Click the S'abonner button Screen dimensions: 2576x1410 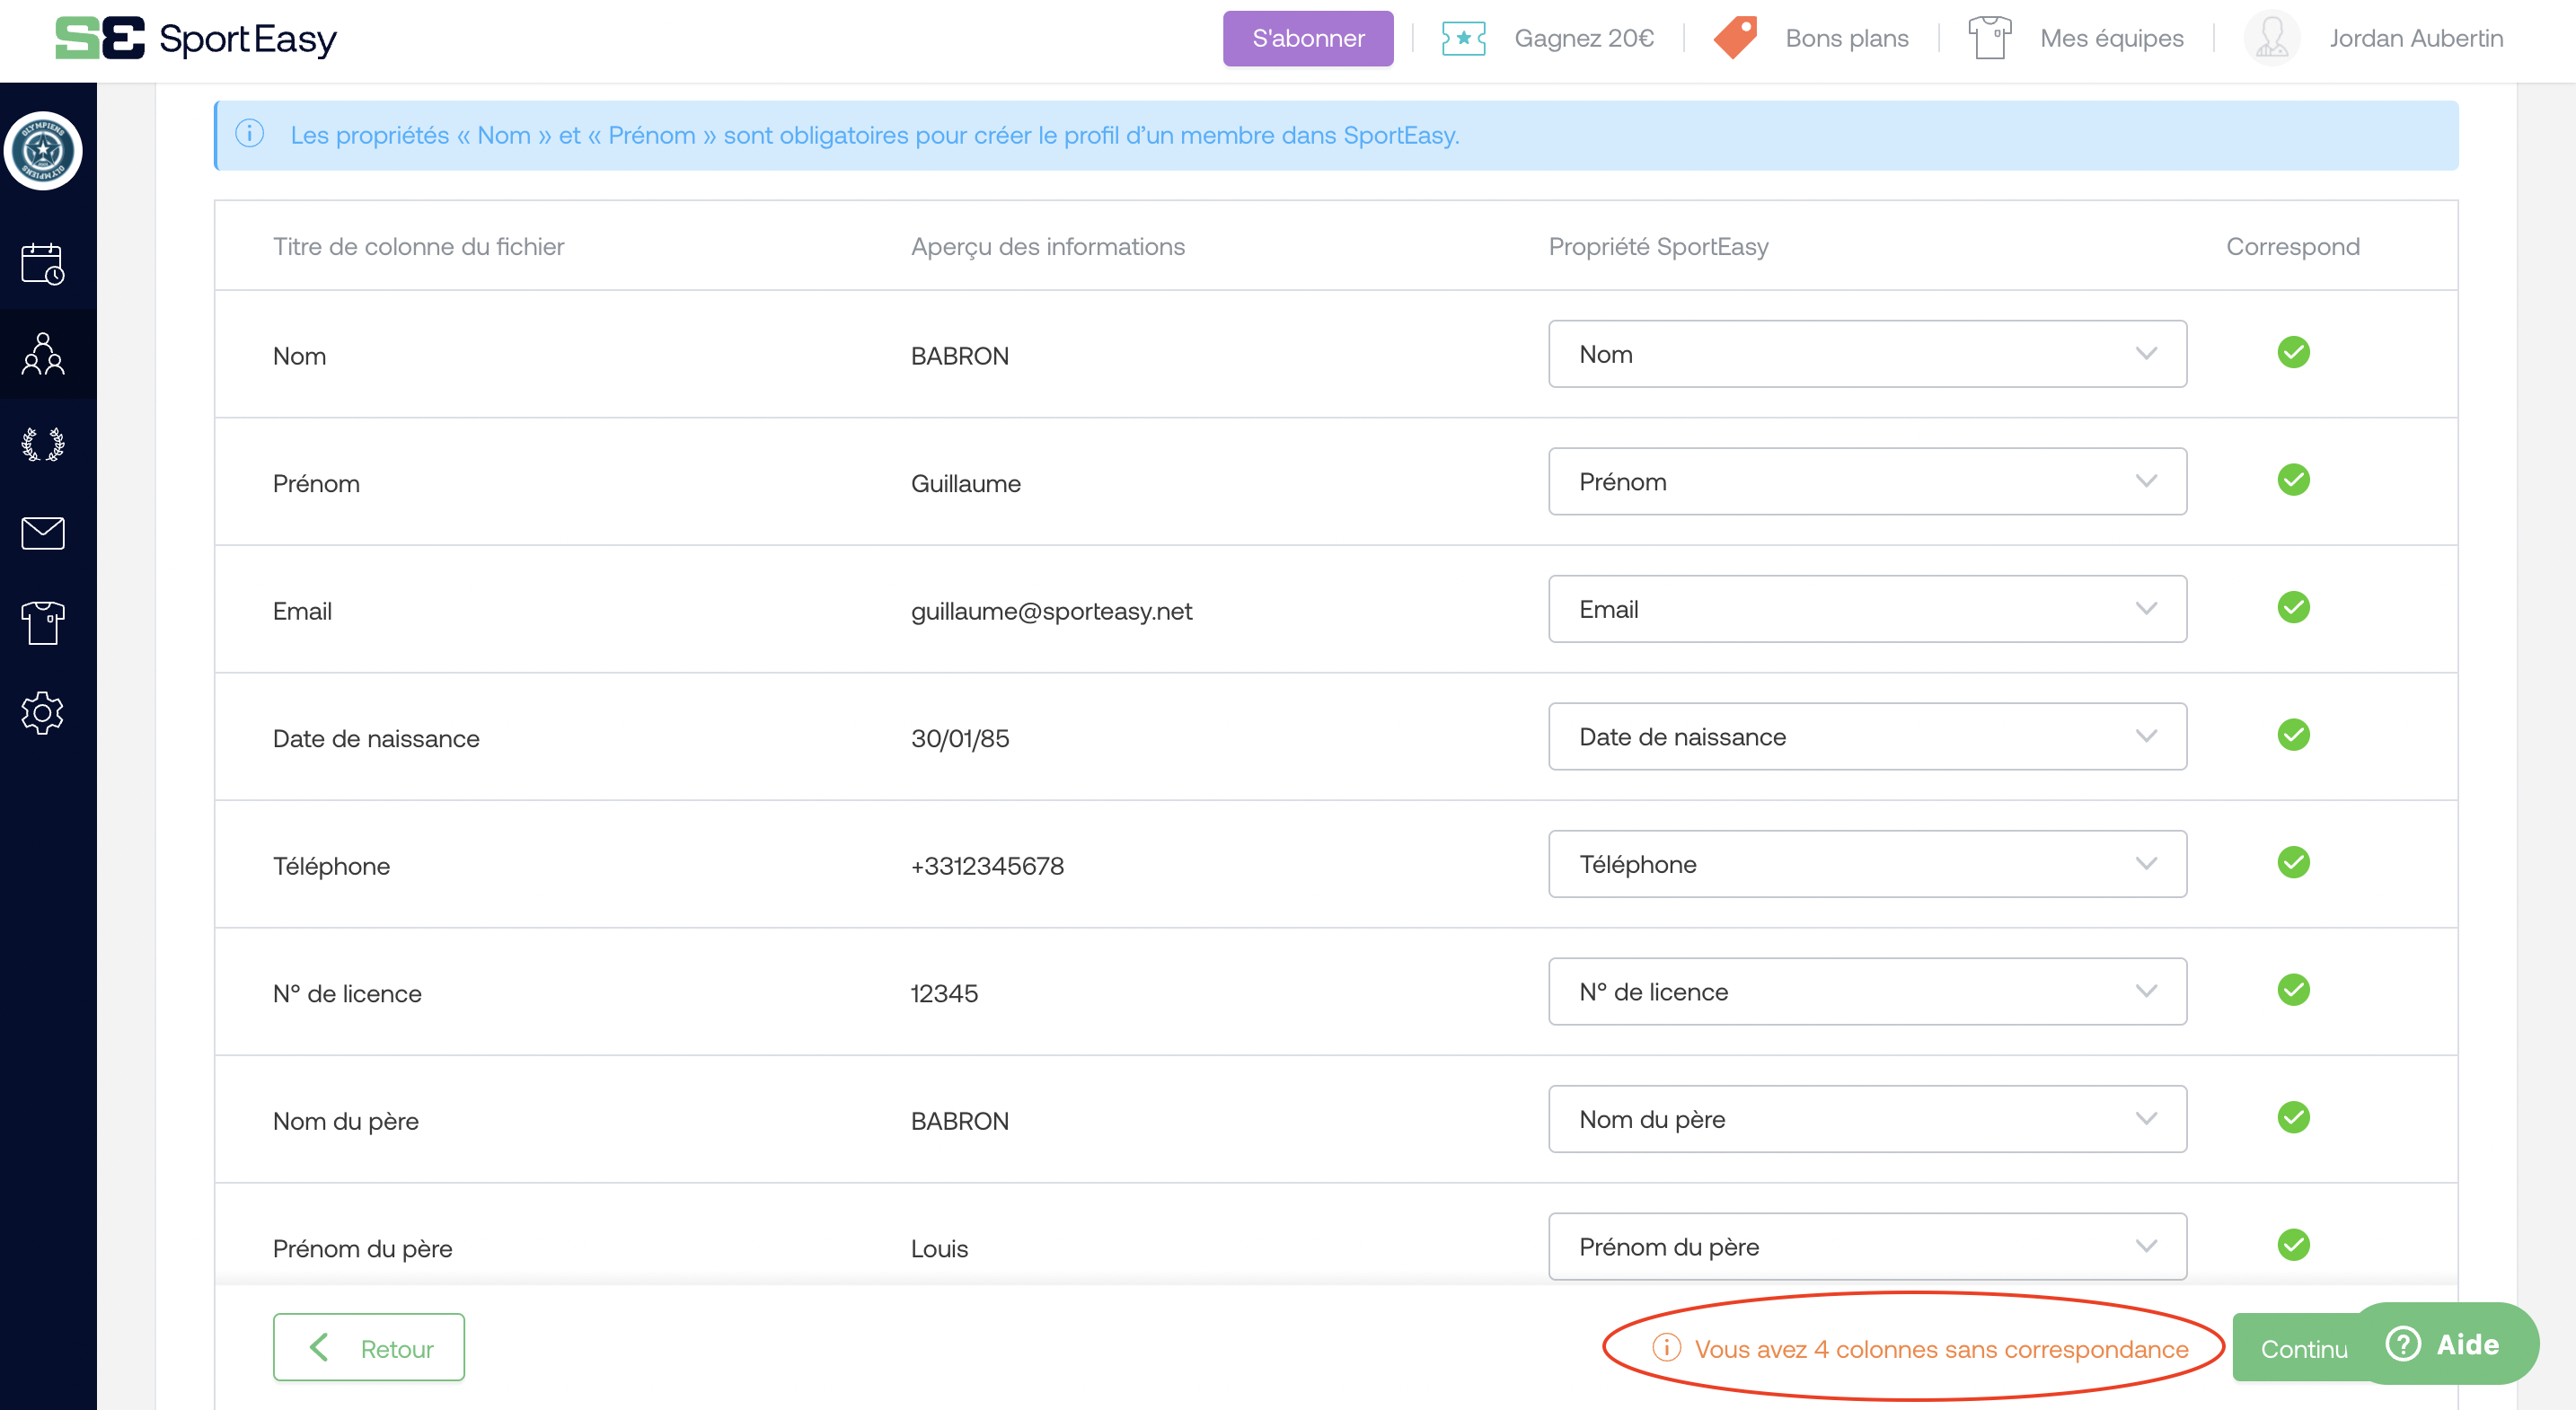coord(1308,38)
